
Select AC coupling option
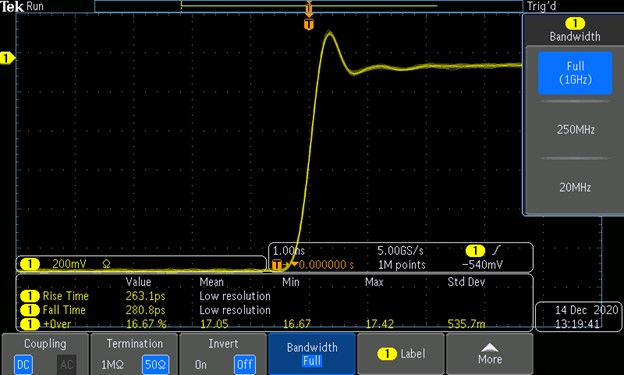66,365
